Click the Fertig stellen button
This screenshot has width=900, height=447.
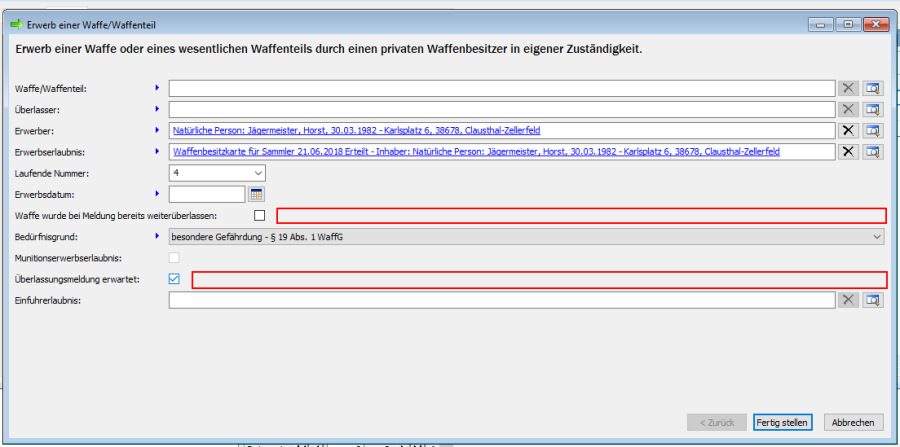(783, 422)
